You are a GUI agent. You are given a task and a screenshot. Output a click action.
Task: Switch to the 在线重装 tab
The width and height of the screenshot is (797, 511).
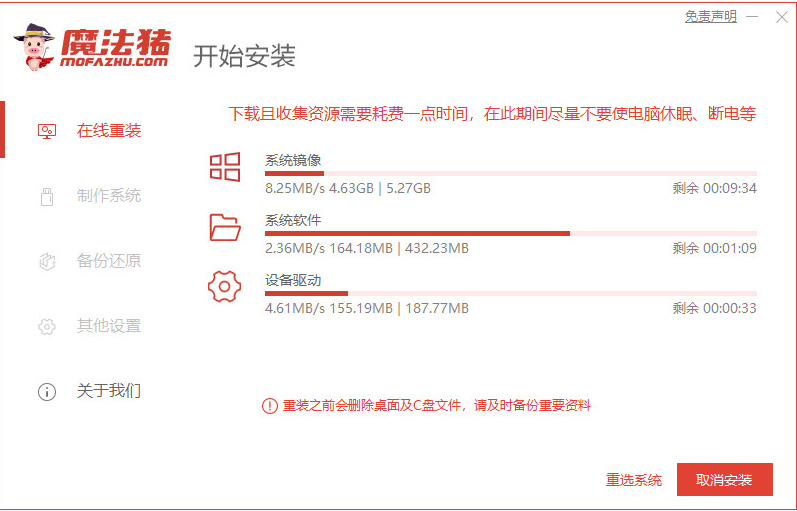tap(108, 131)
